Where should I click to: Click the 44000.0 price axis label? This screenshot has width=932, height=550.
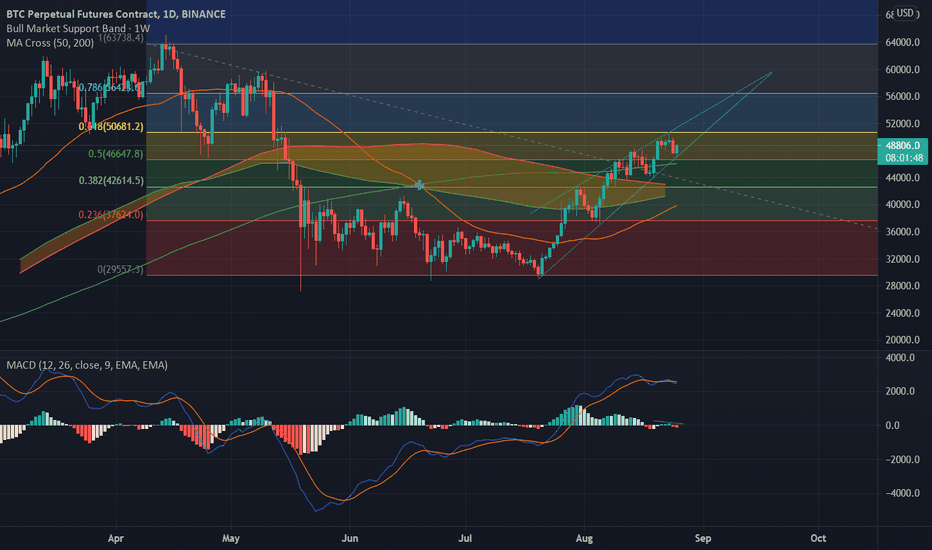click(902, 178)
